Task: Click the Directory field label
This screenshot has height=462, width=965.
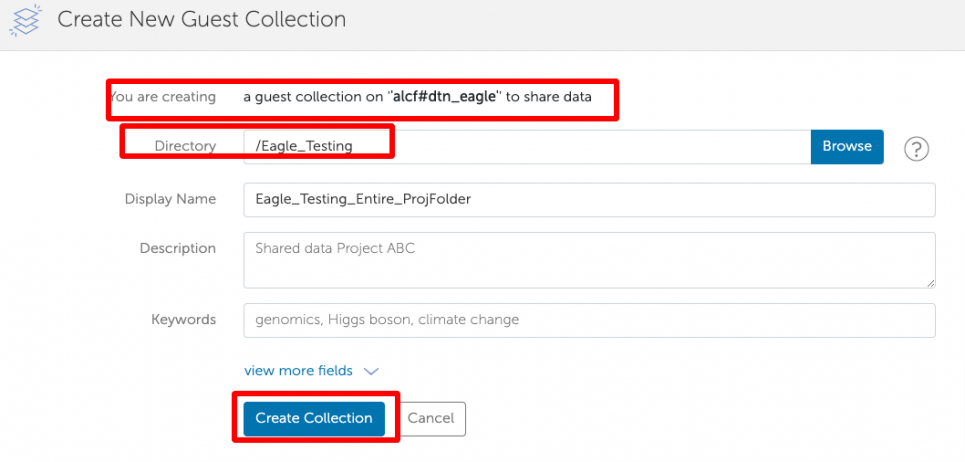Action: coord(185,146)
